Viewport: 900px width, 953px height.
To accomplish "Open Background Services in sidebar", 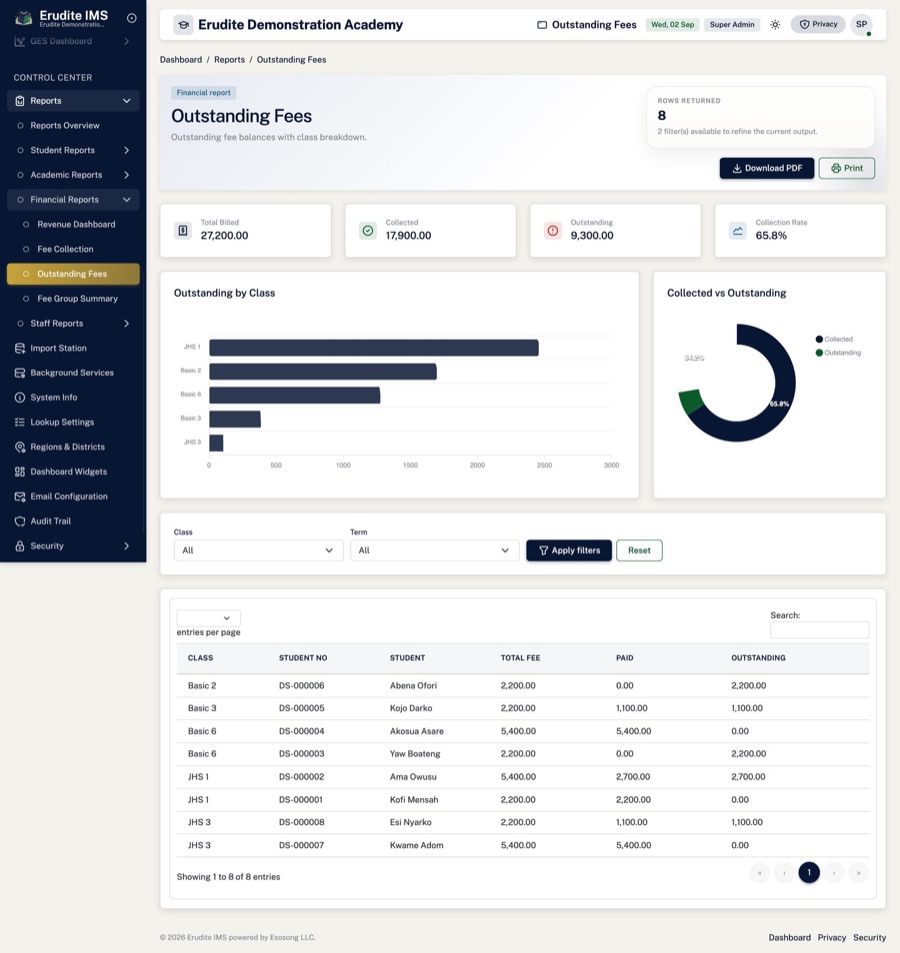I will click(x=73, y=373).
